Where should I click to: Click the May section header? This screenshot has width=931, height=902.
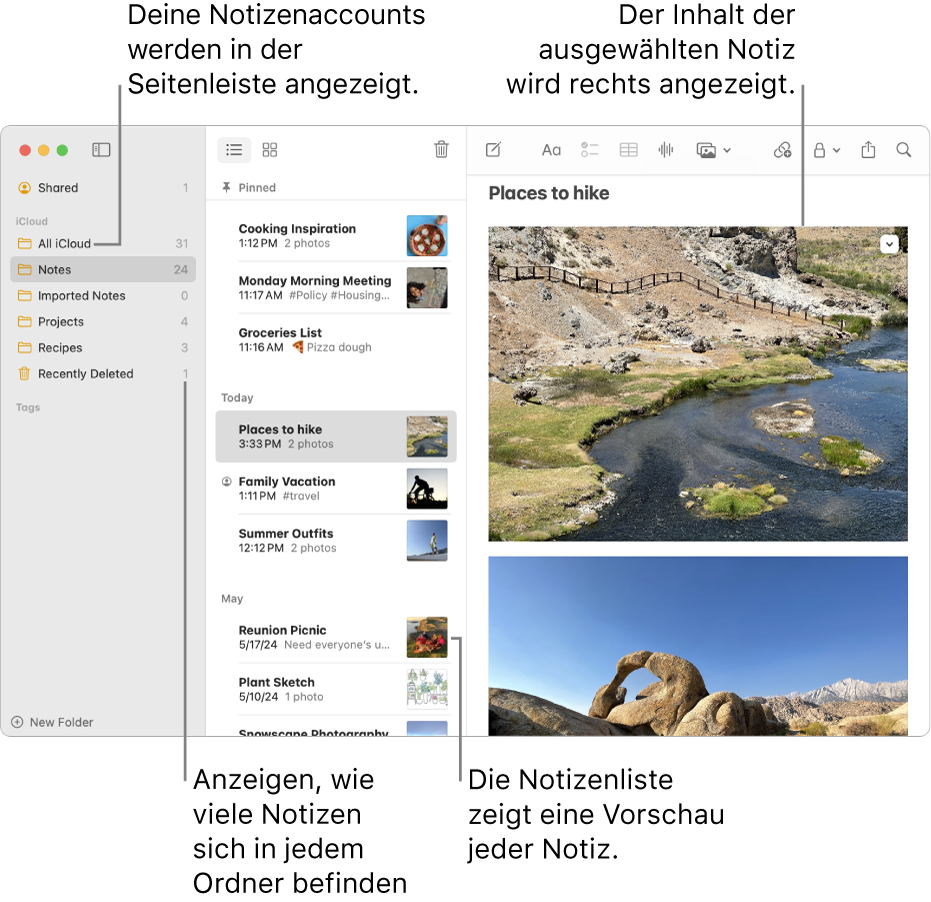[x=232, y=599]
